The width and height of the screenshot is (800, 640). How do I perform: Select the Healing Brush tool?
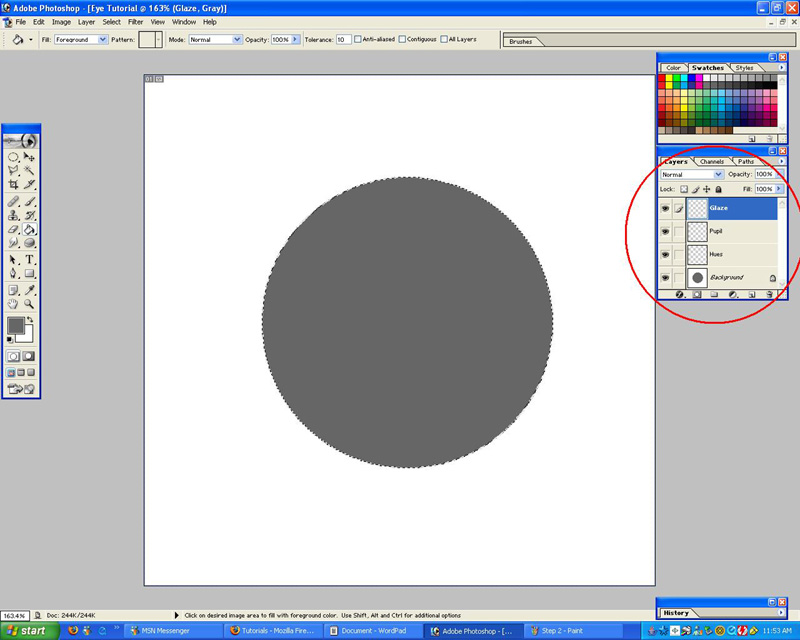point(13,202)
